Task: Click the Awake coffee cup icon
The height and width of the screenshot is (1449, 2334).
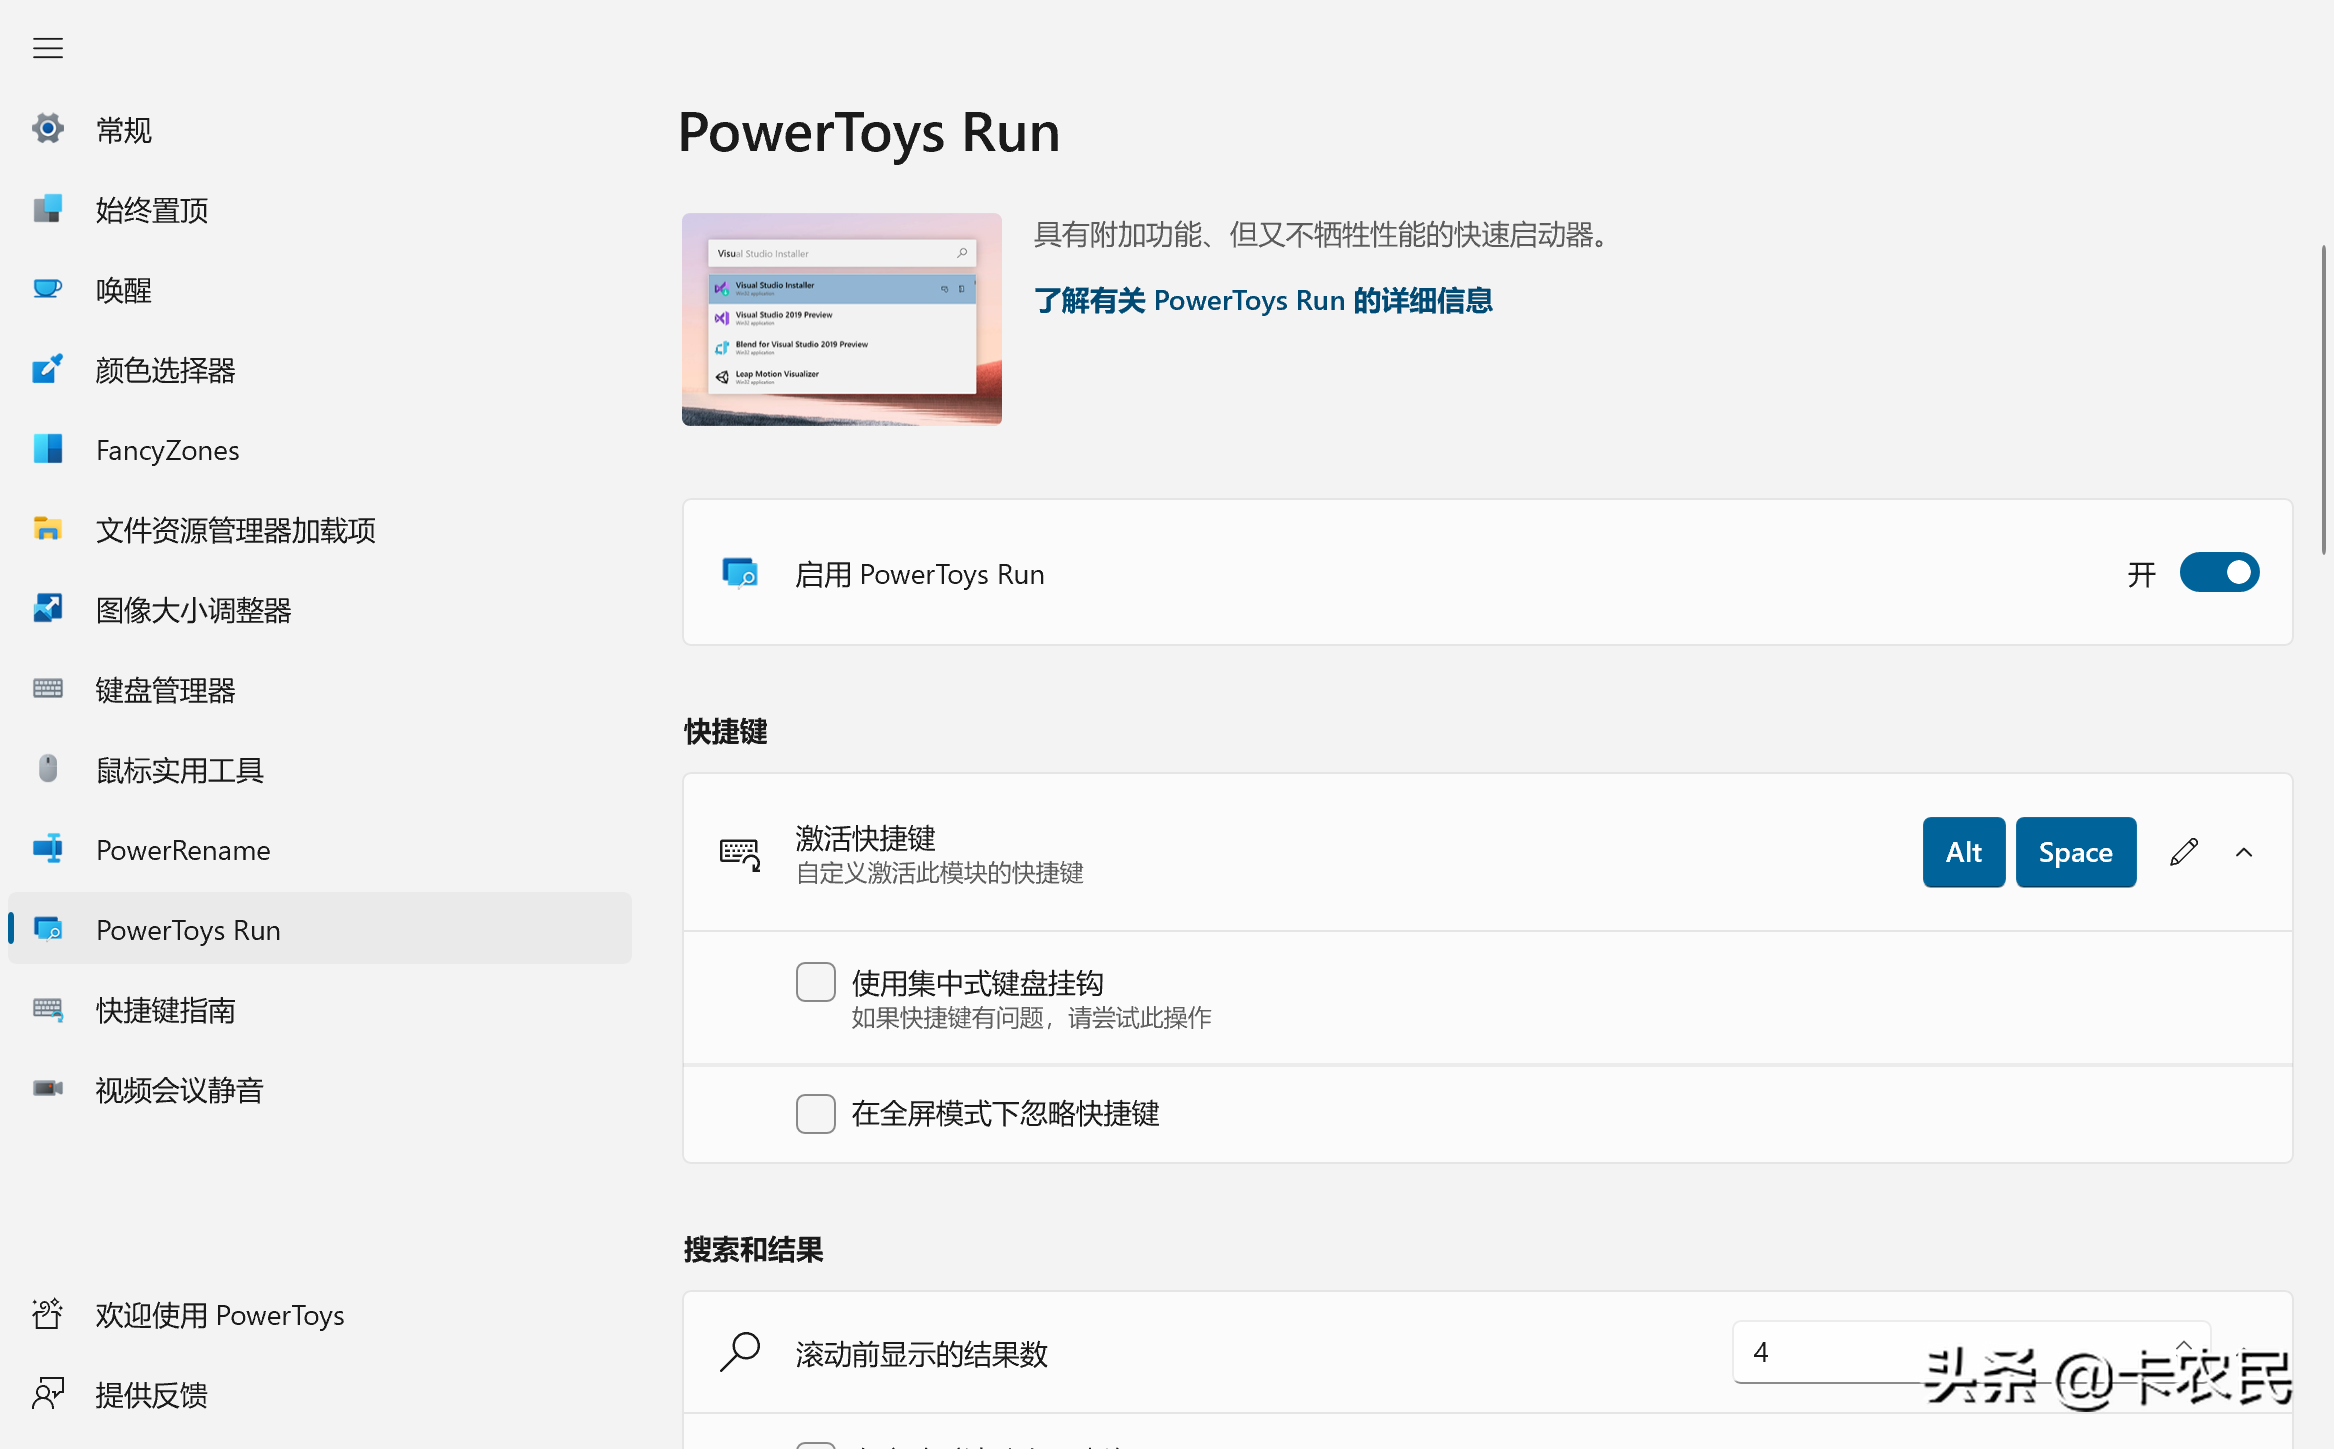Action: [47, 289]
